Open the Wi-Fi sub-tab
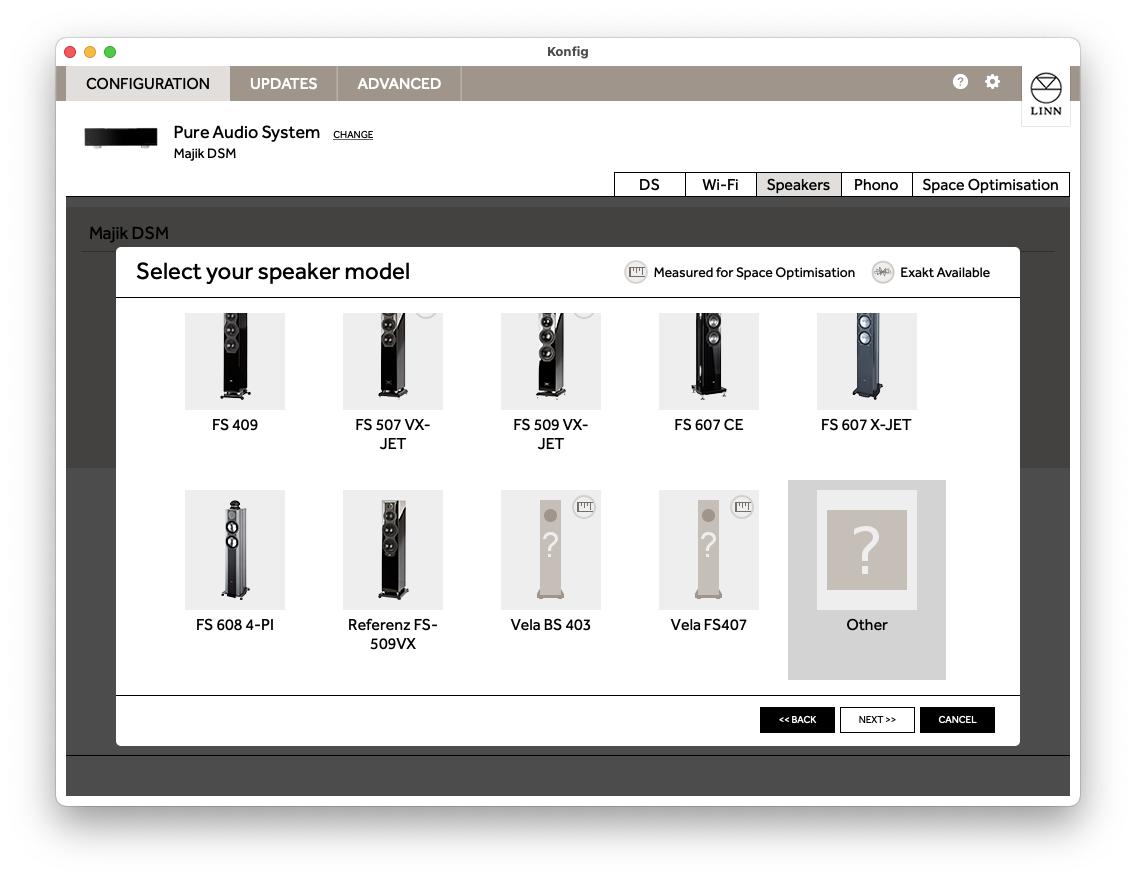 [x=720, y=185]
